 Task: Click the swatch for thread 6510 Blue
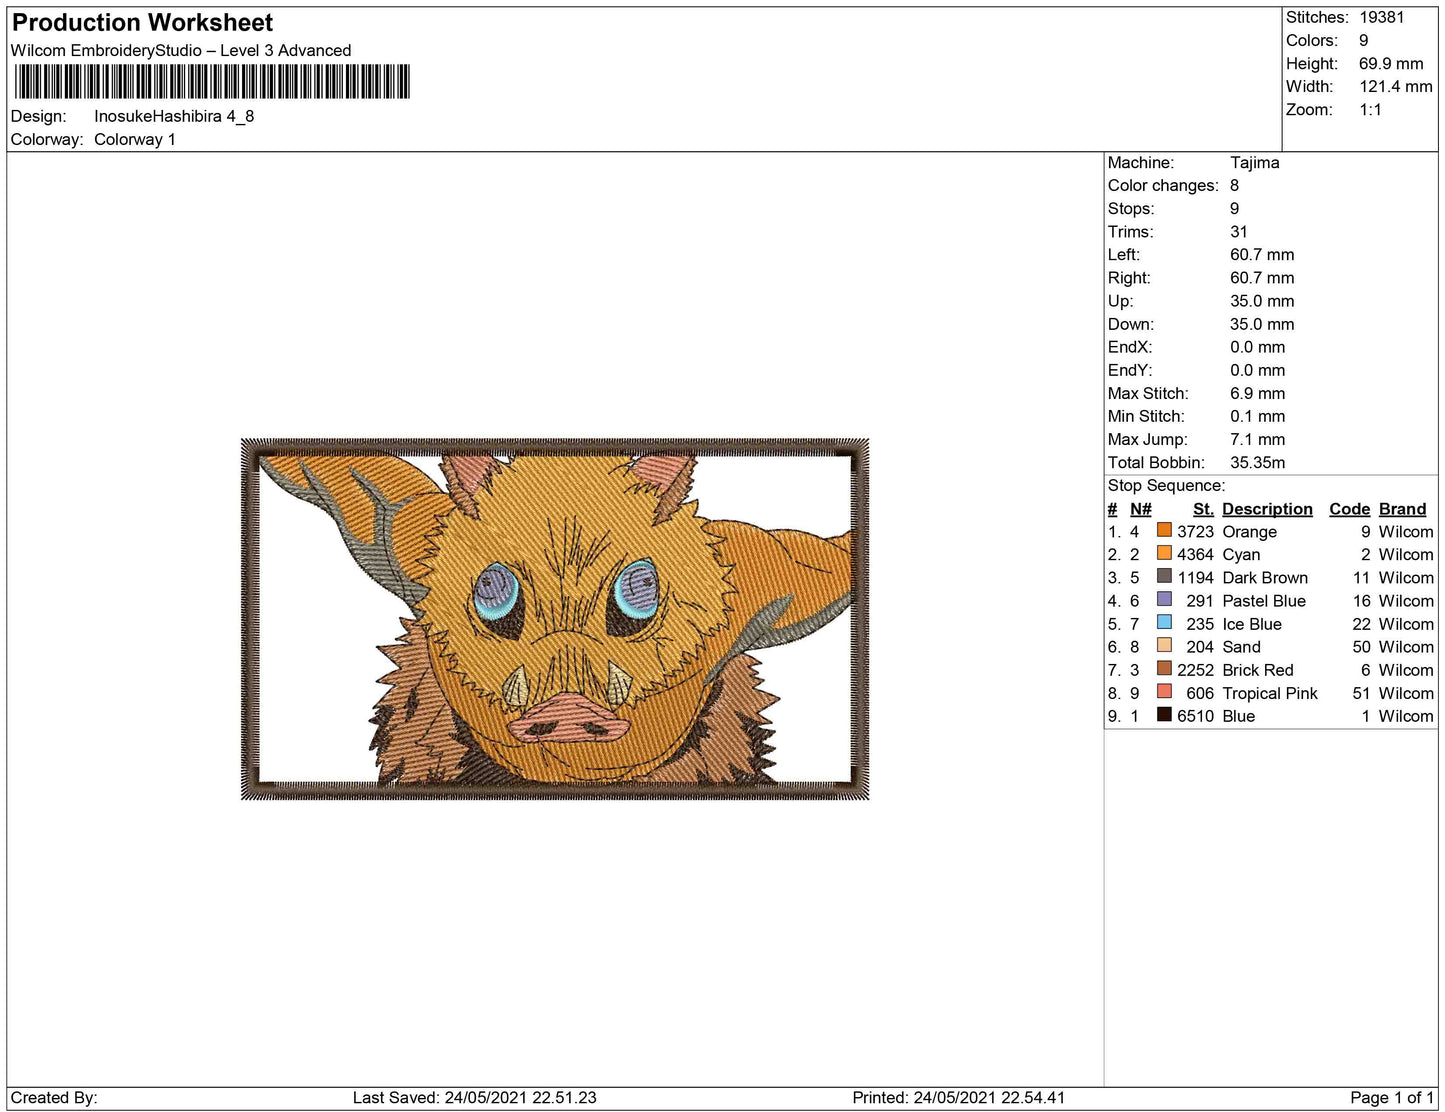click(1164, 714)
